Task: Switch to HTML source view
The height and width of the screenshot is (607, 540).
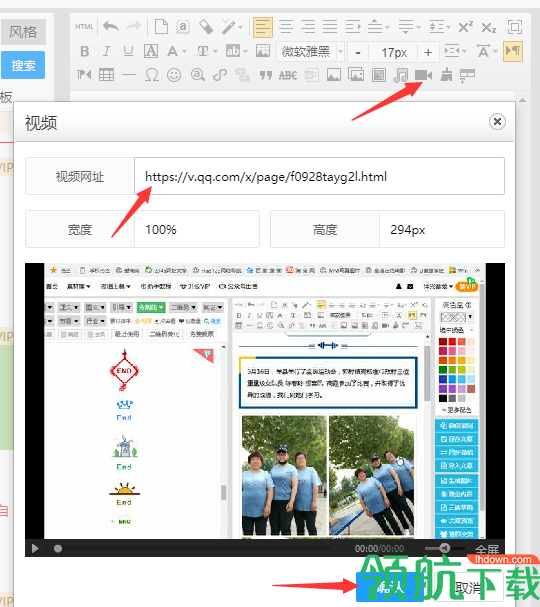Action: tap(84, 27)
